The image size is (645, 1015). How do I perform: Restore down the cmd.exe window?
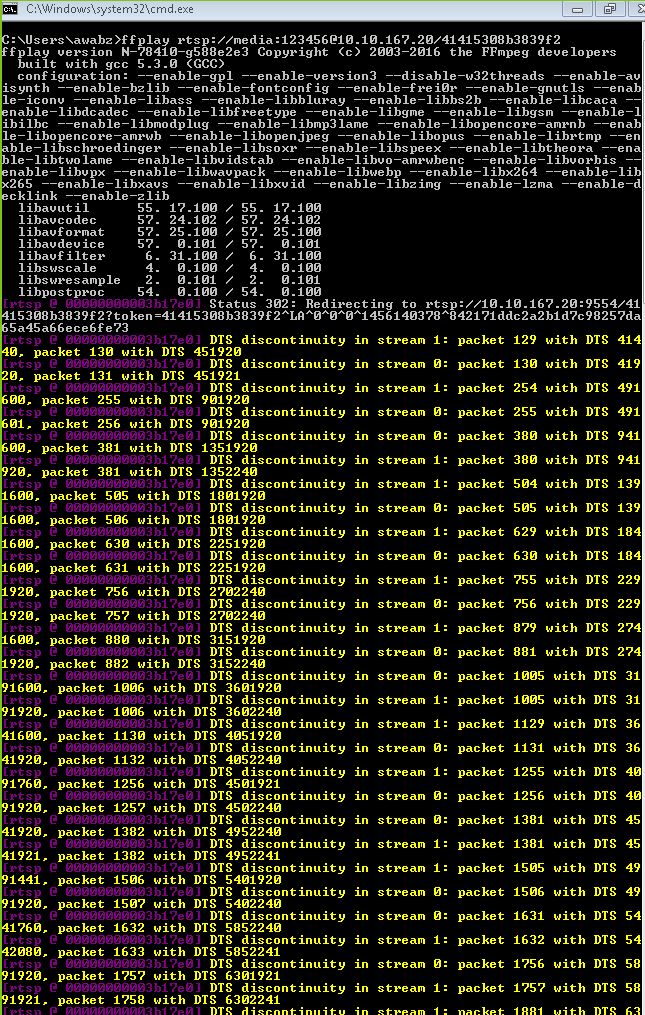coord(609,9)
